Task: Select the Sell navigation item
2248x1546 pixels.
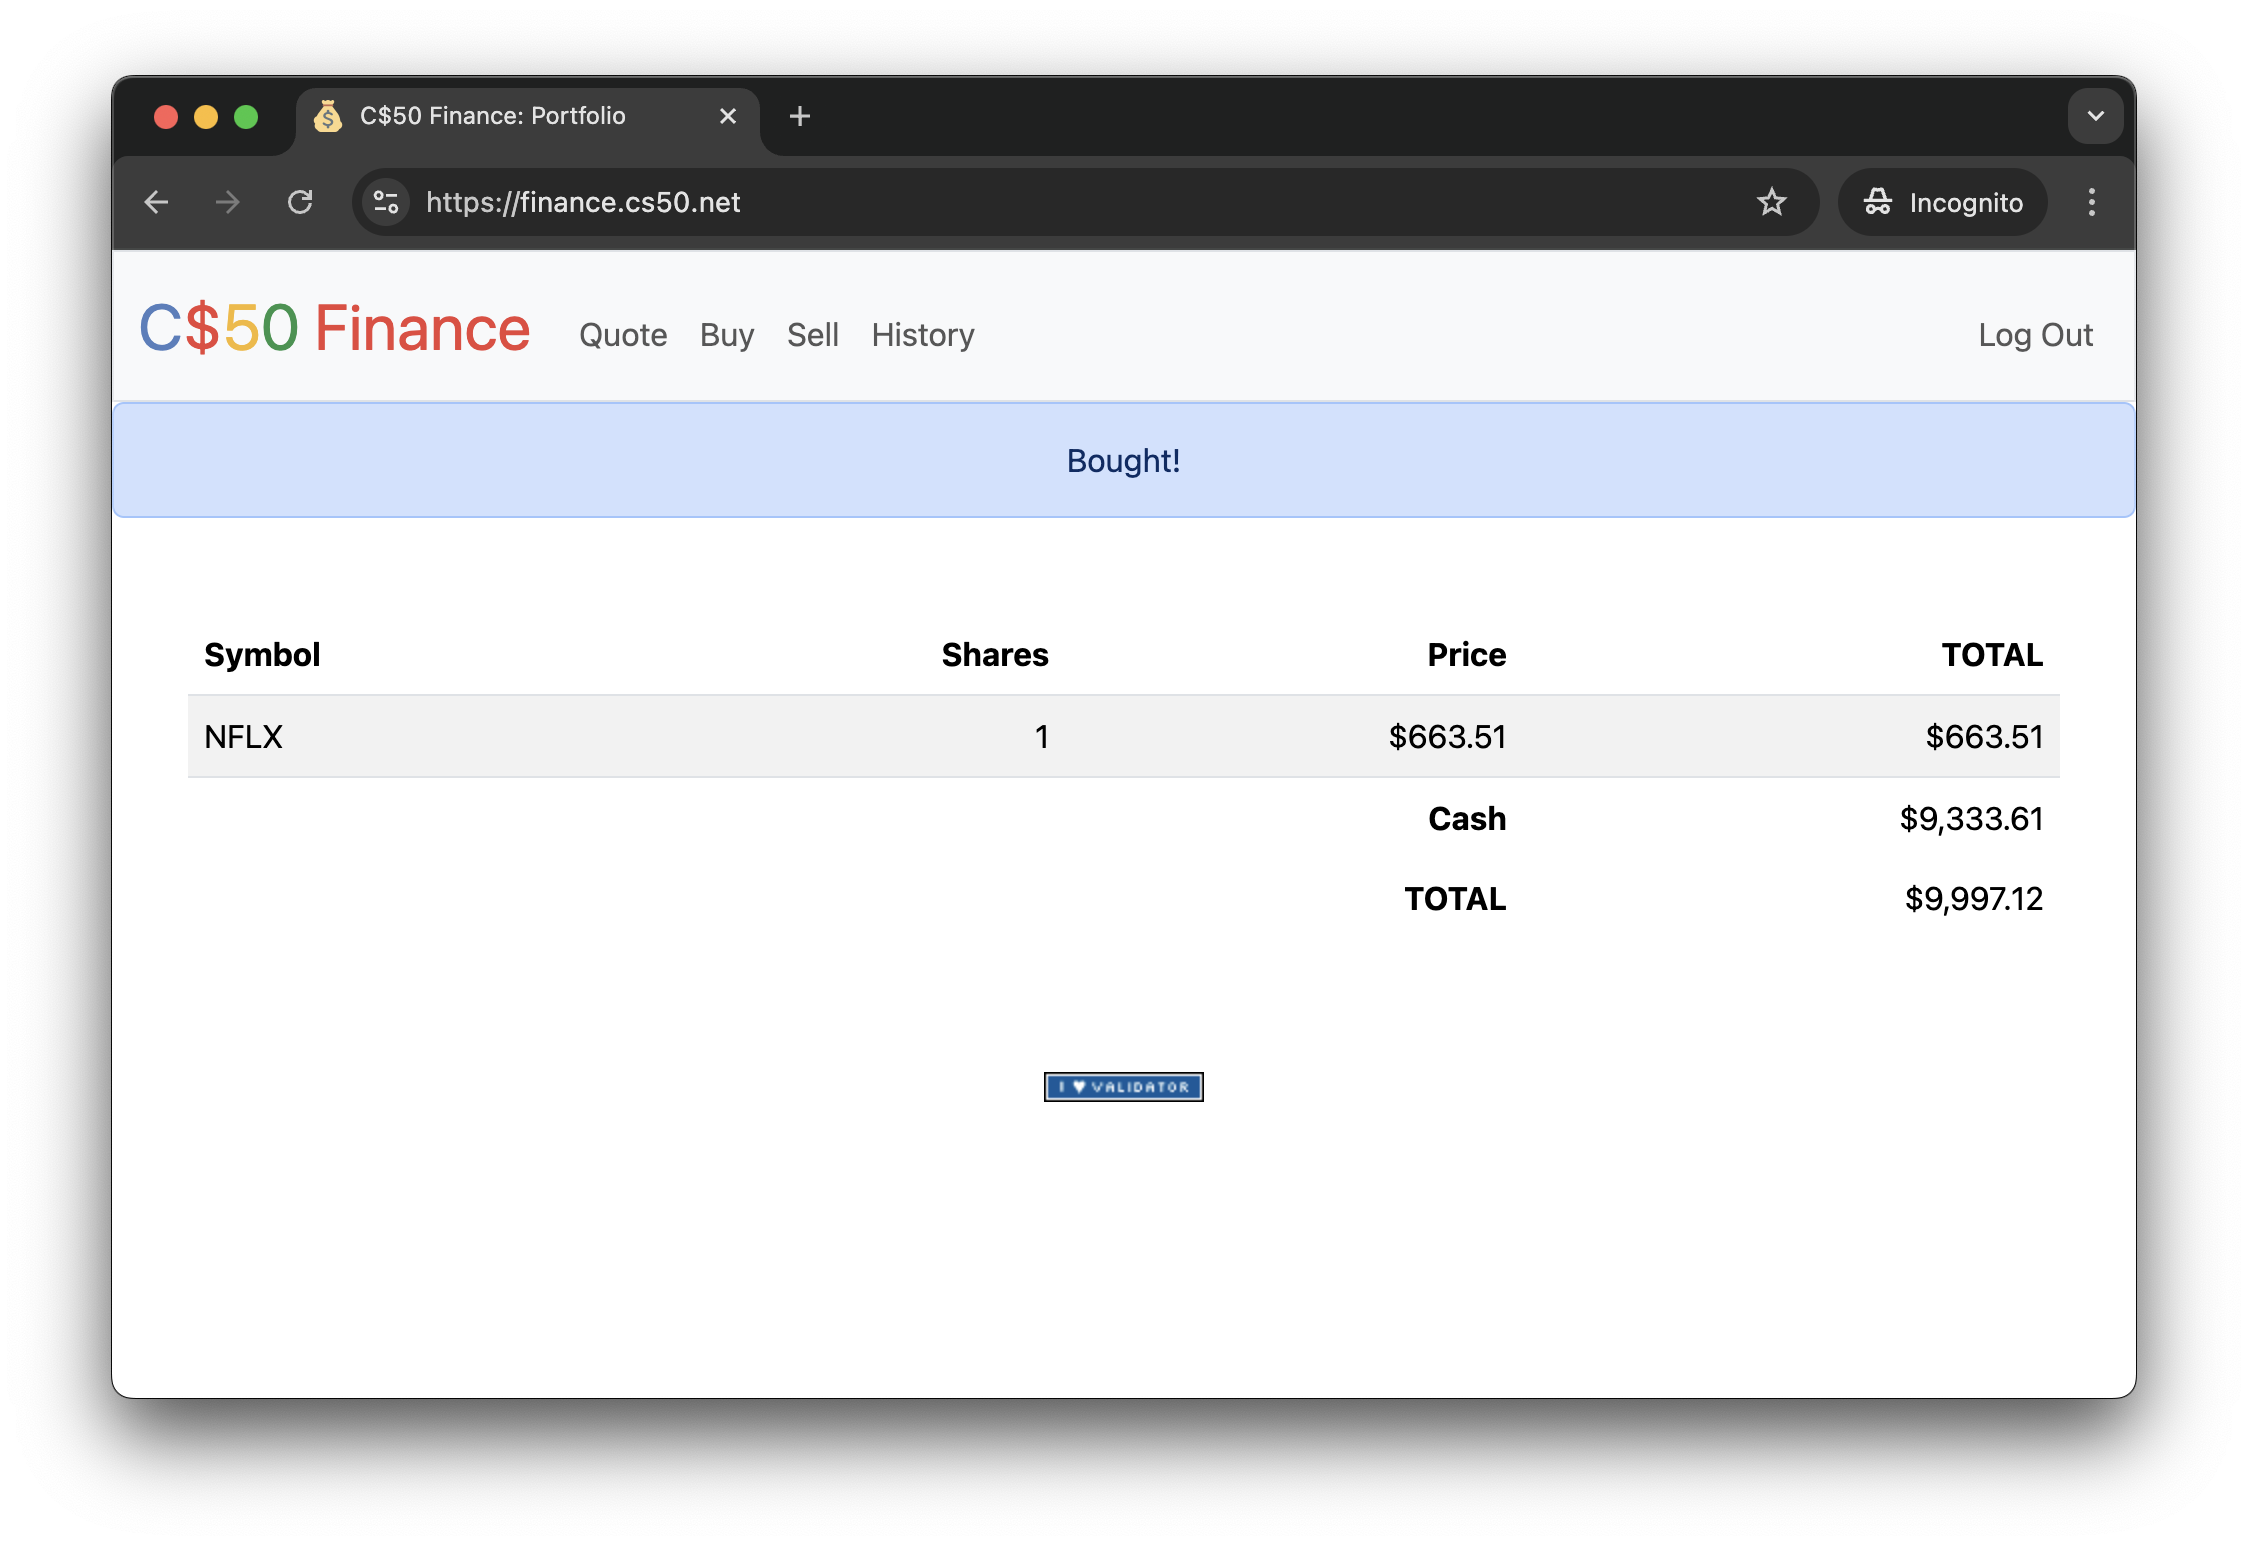Action: point(813,335)
